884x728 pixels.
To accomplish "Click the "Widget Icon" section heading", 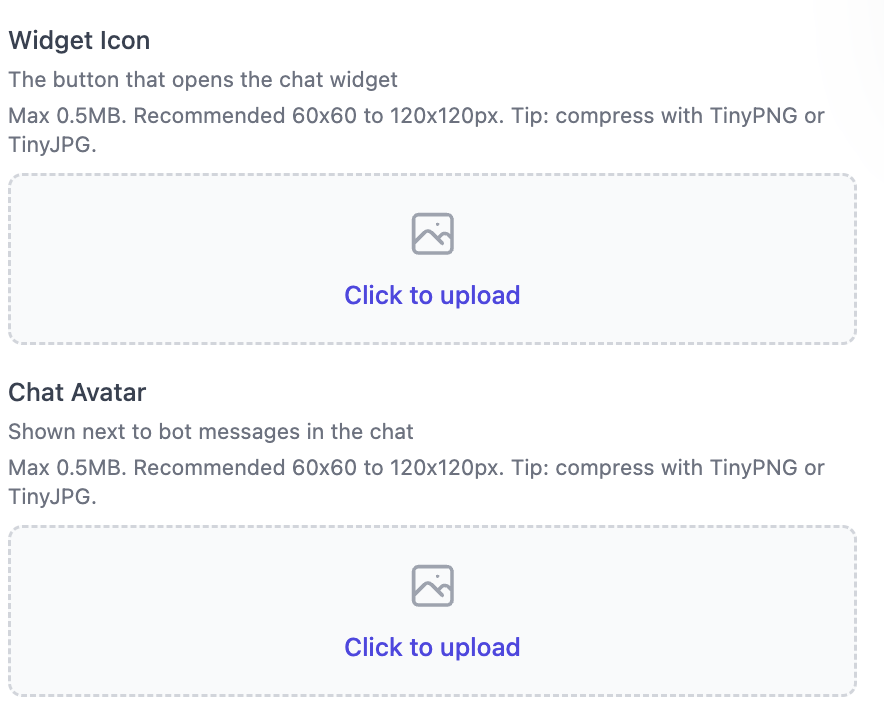I will pos(79,41).
